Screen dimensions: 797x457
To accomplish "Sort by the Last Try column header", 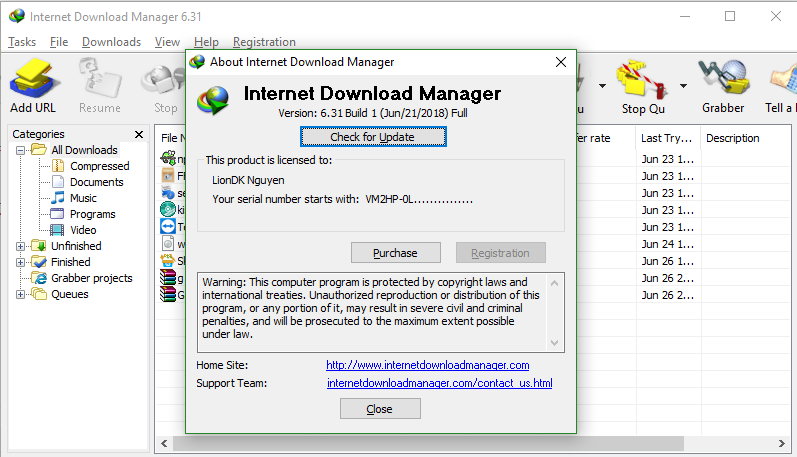I will coord(667,138).
